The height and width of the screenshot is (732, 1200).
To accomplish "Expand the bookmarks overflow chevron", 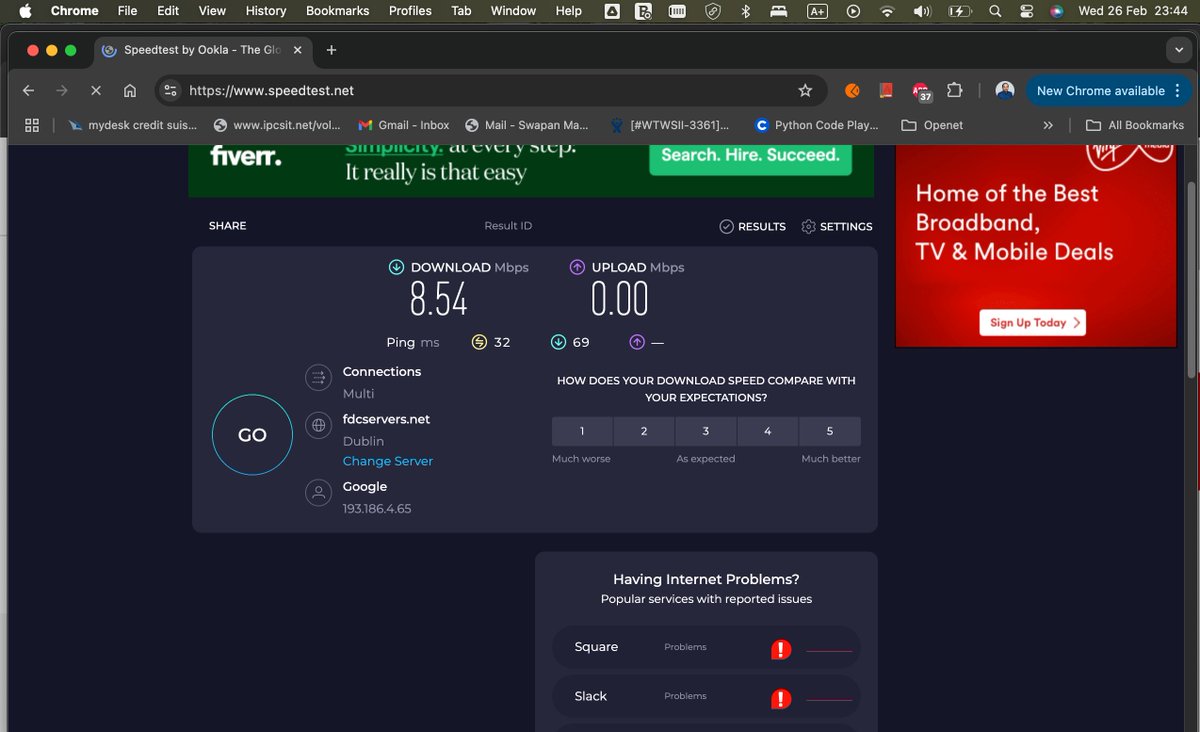I will [x=1048, y=125].
